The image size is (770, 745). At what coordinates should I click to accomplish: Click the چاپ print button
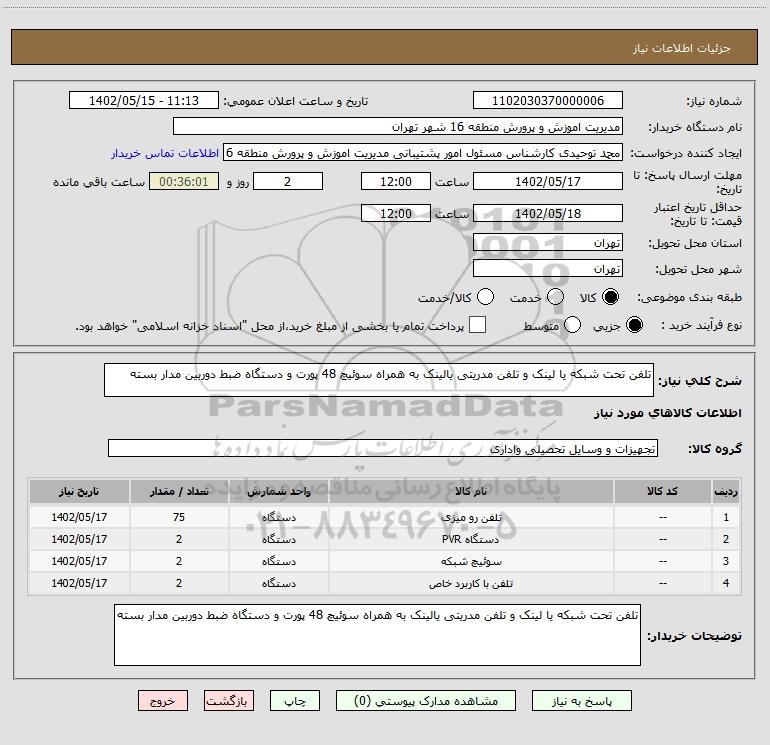(295, 701)
